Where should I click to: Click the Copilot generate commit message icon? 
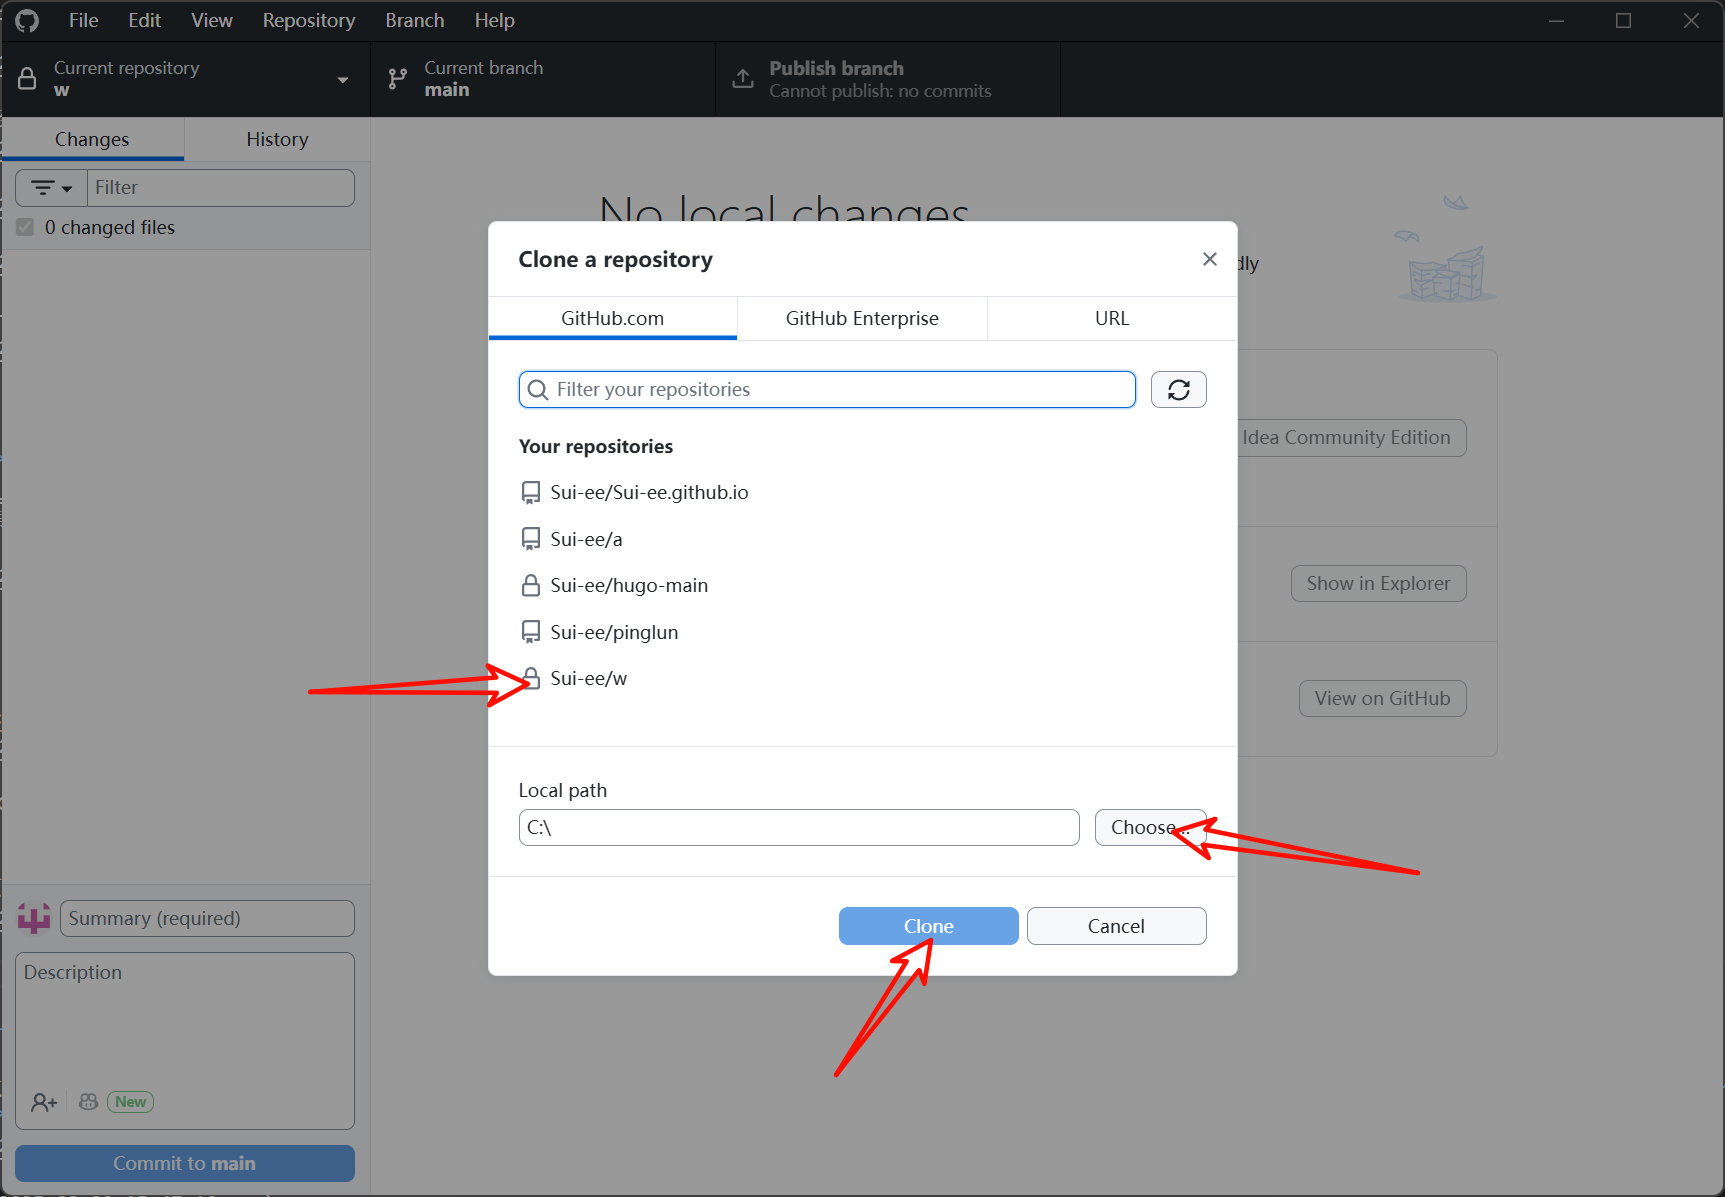pos(88,1101)
